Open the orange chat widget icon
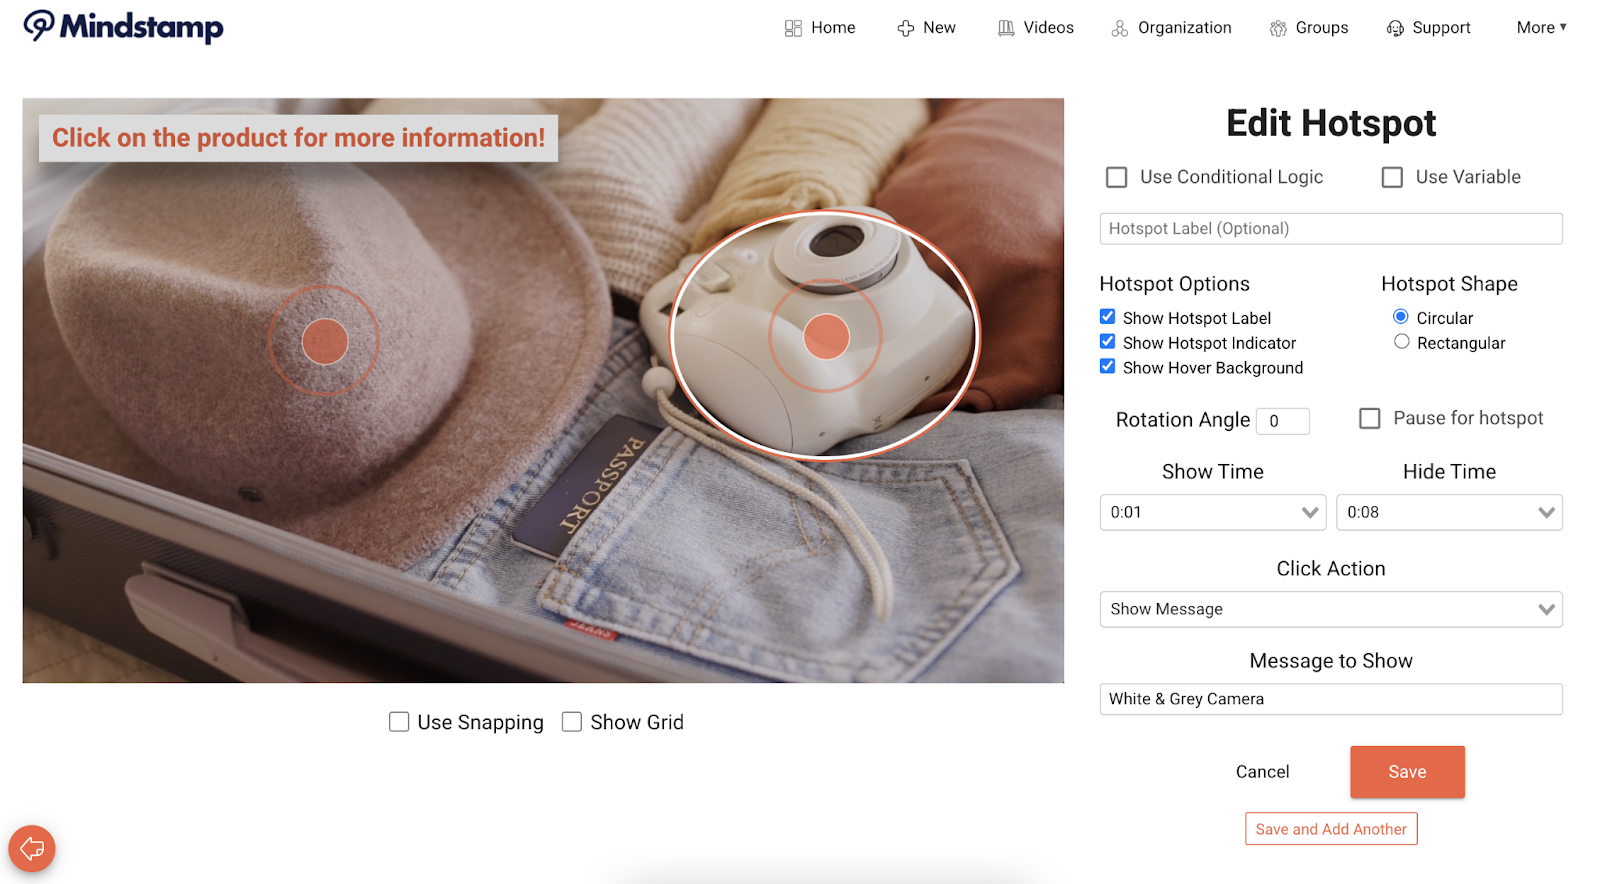The height and width of the screenshot is (884, 1600). click(32, 849)
